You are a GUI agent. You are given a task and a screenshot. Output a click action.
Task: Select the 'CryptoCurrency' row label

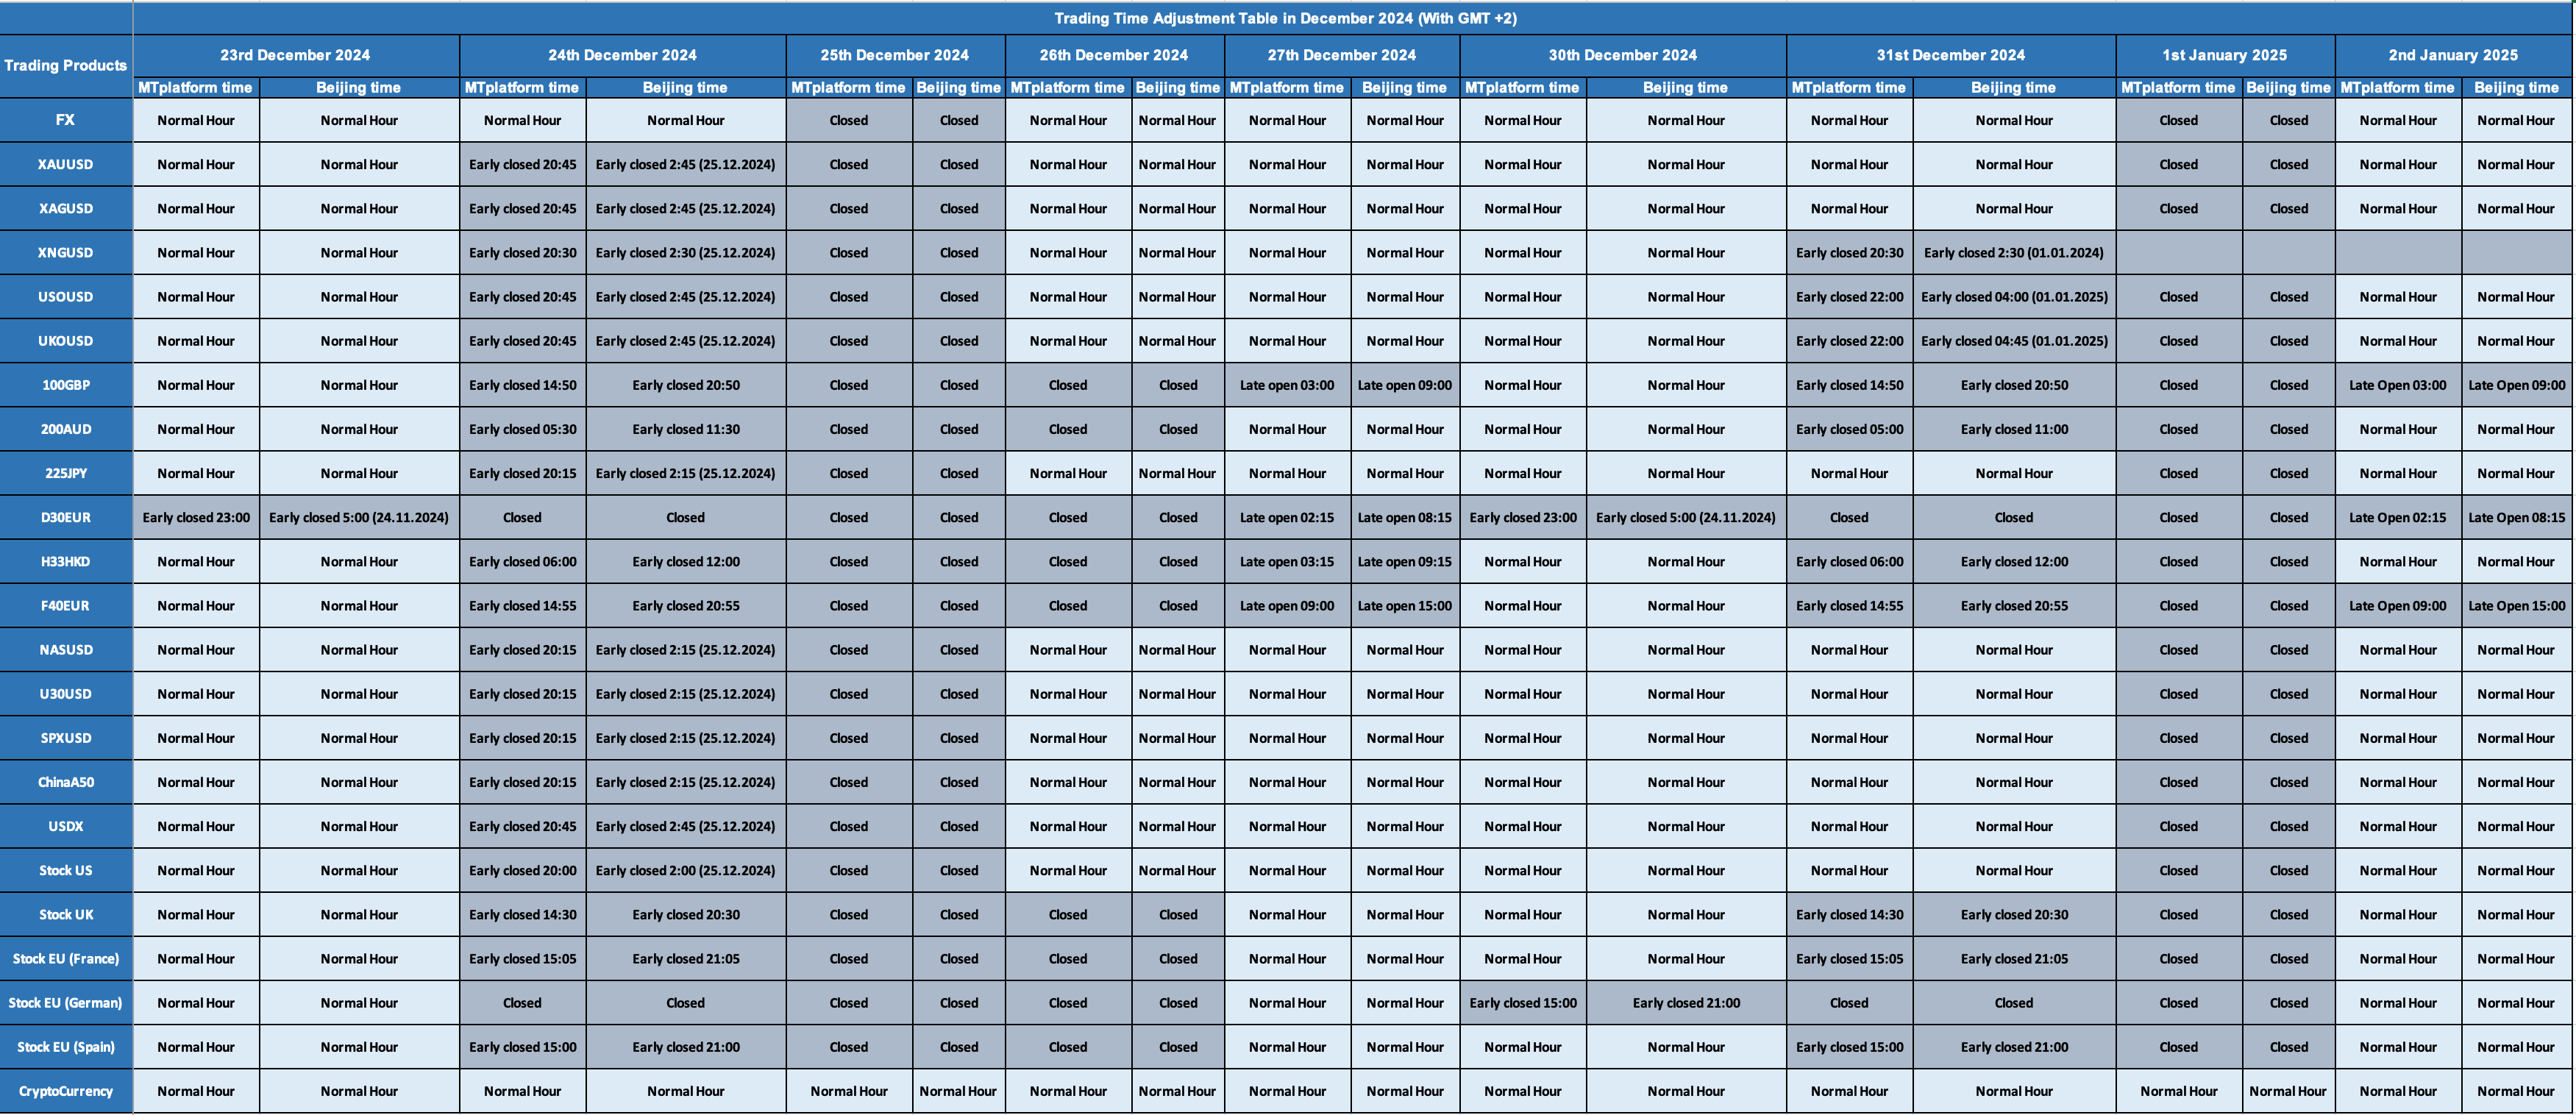click(66, 1091)
